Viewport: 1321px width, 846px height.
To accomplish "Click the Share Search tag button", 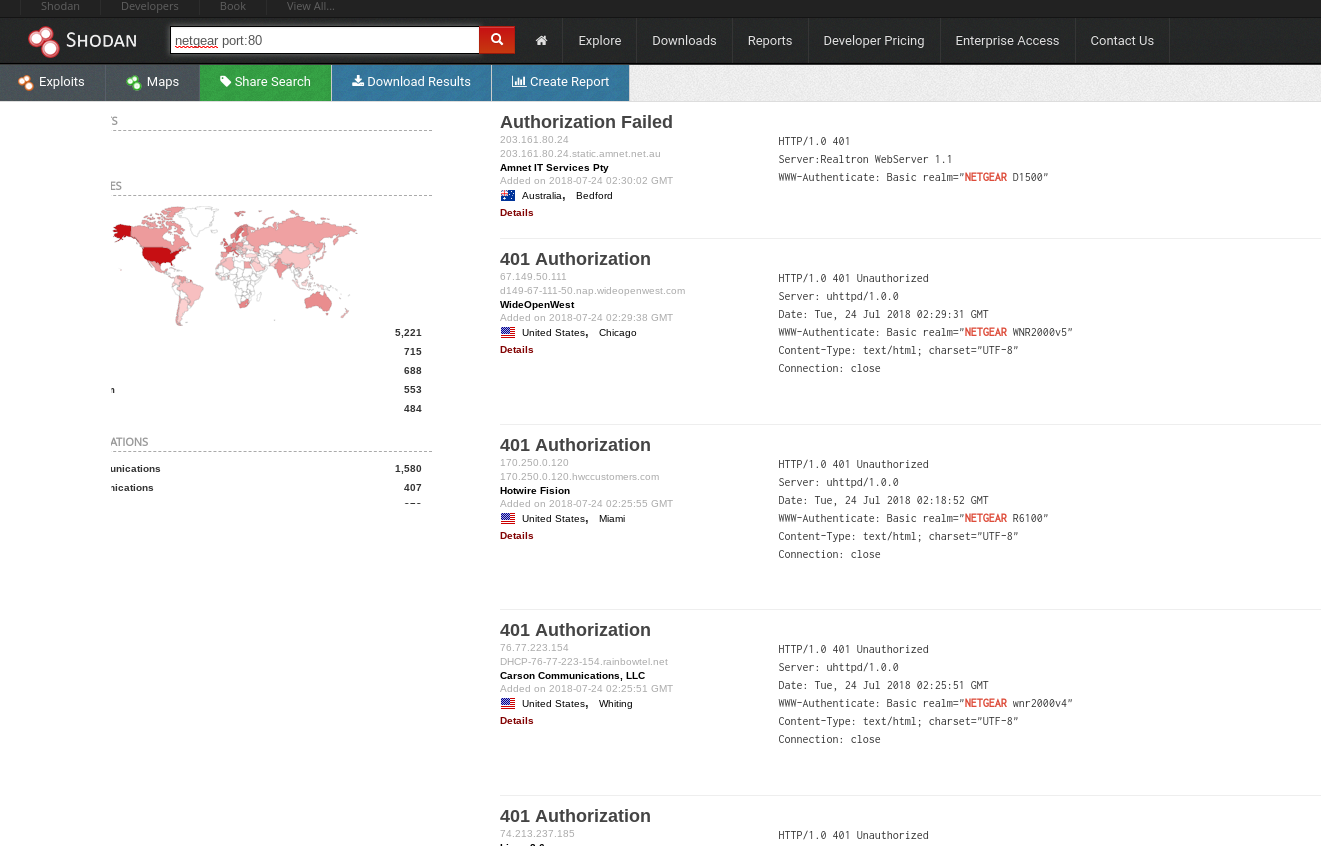I will point(265,82).
